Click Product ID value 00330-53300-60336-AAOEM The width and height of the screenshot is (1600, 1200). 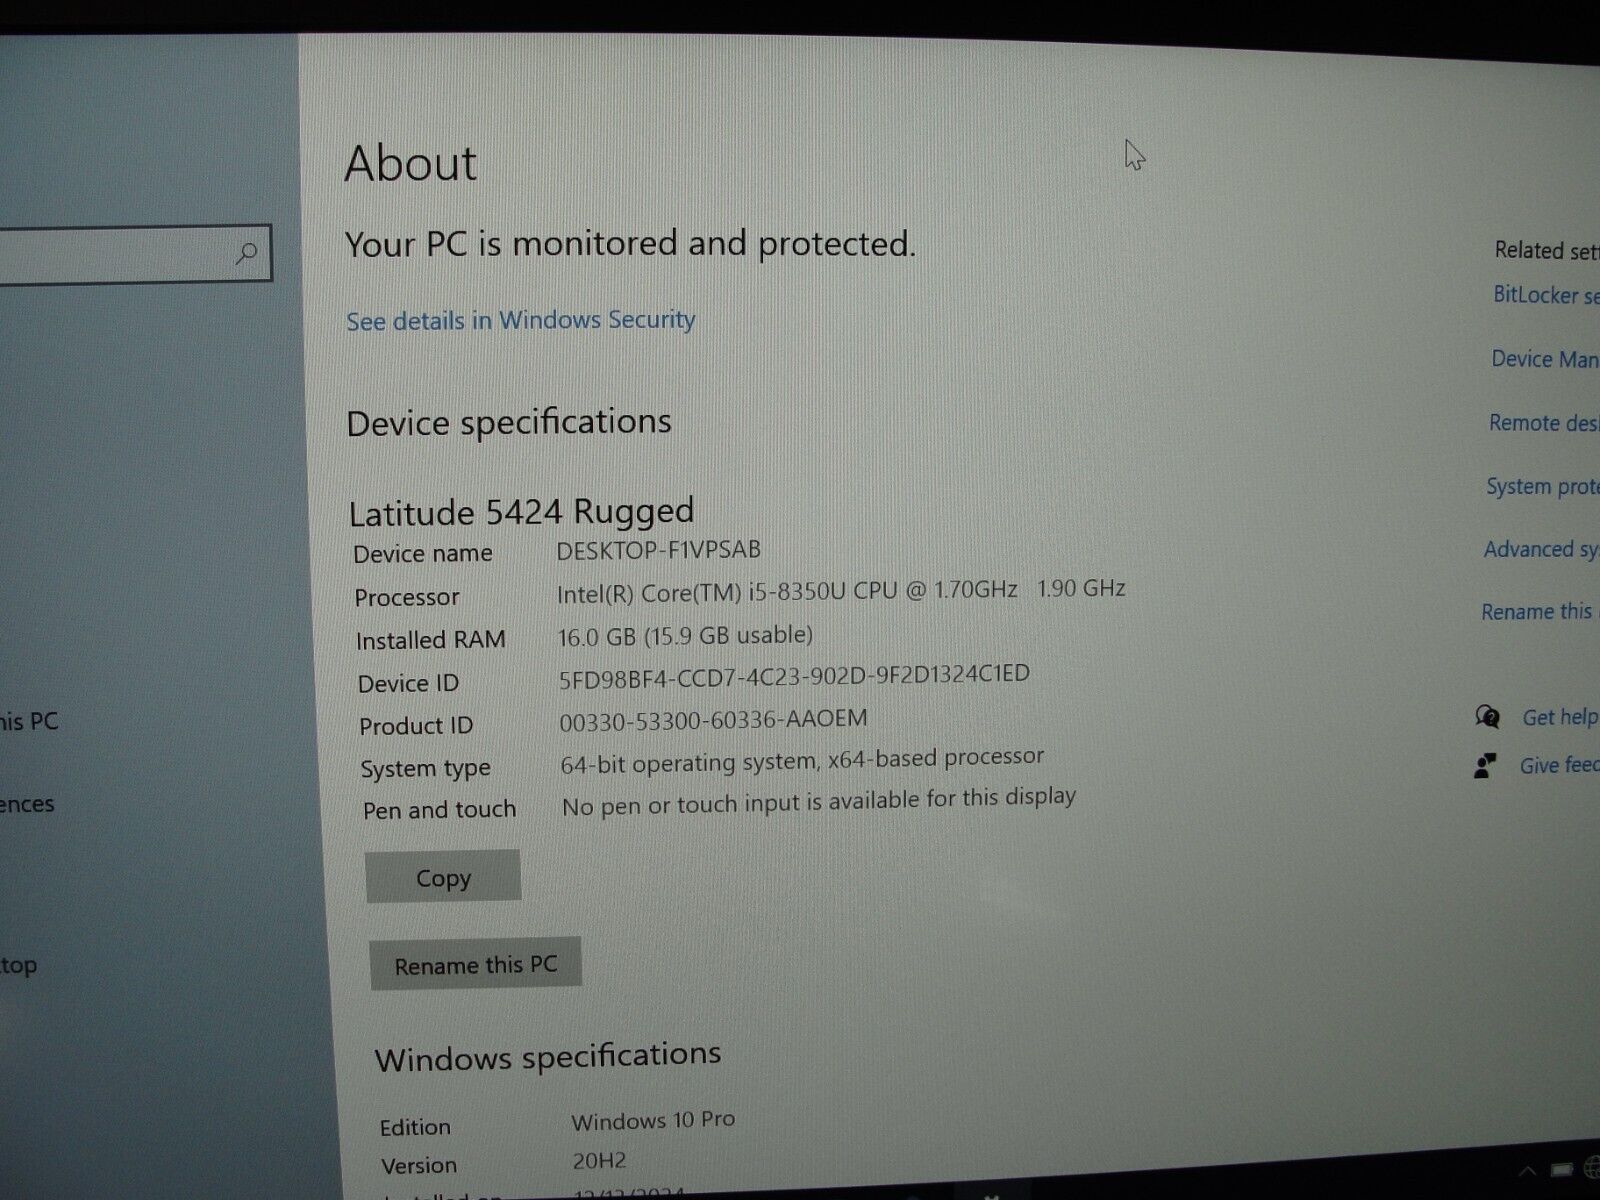point(713,720)
